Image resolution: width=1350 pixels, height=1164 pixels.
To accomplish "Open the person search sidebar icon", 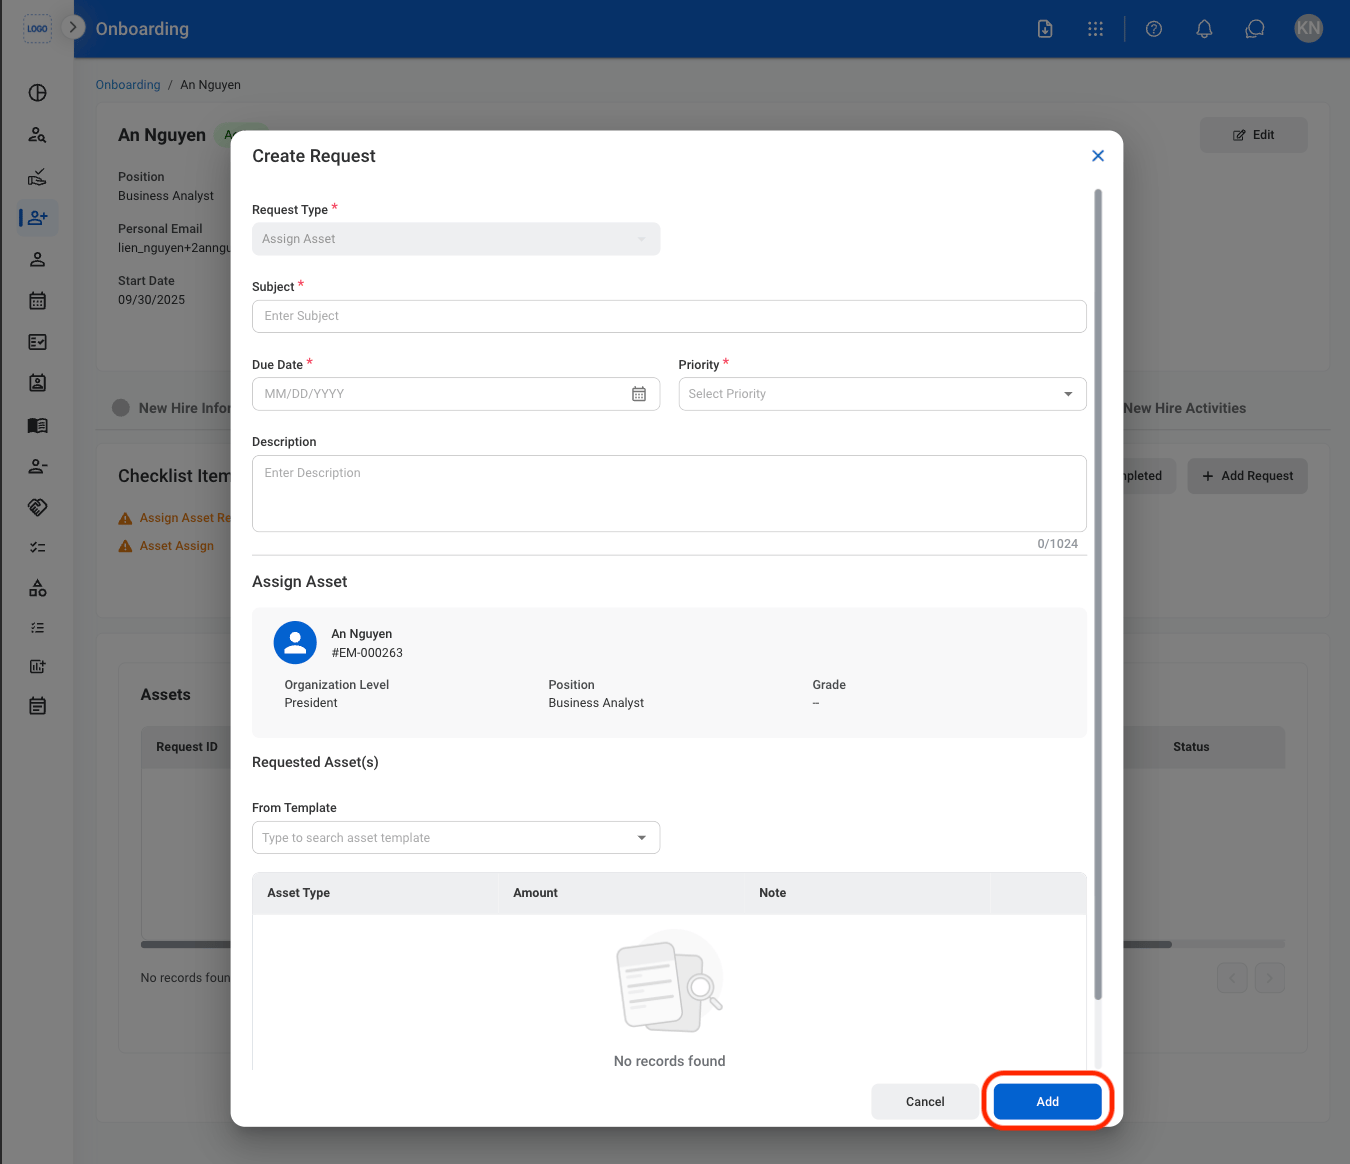I will (x=37, y=135).
